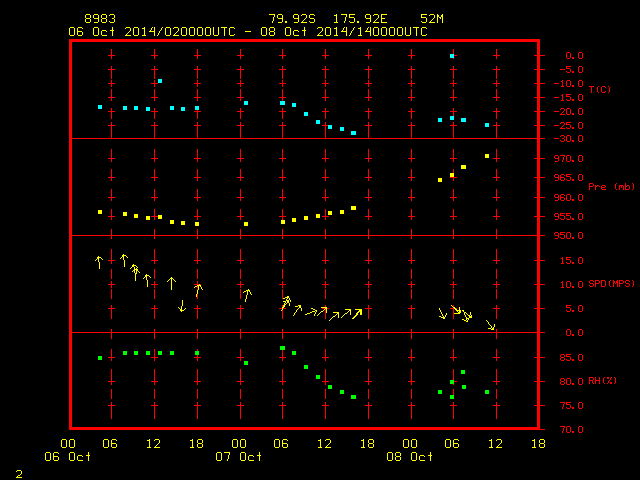The image size is (640, 480).
Task: Click the first wind arrow on the left
Action: (99, 262)
